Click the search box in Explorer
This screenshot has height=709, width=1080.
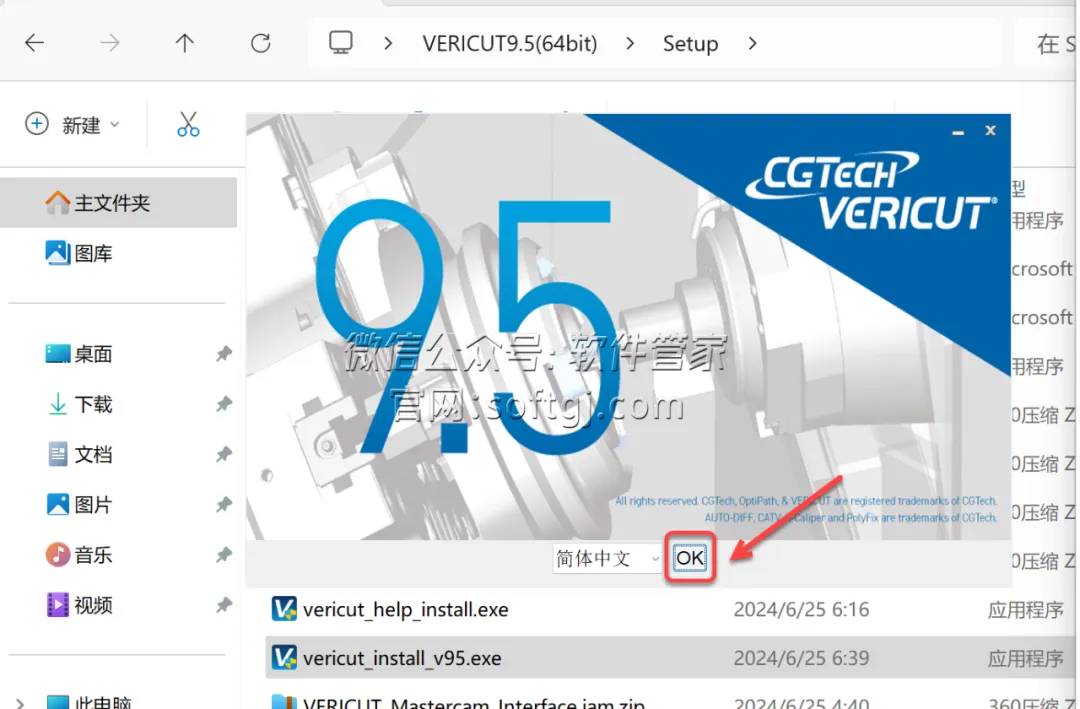pyautogui.click(x=1047, y=43)
